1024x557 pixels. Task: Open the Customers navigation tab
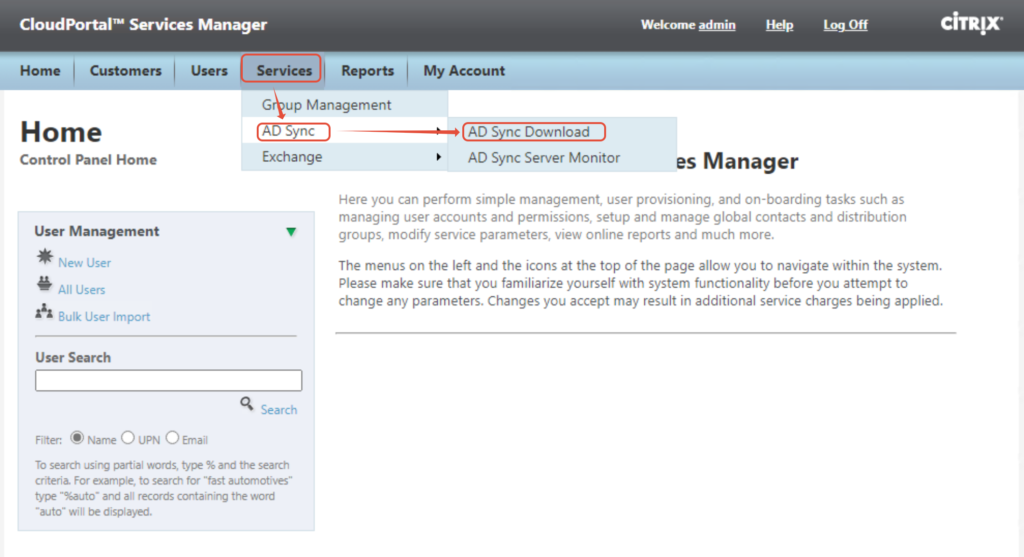click(125, 71)
